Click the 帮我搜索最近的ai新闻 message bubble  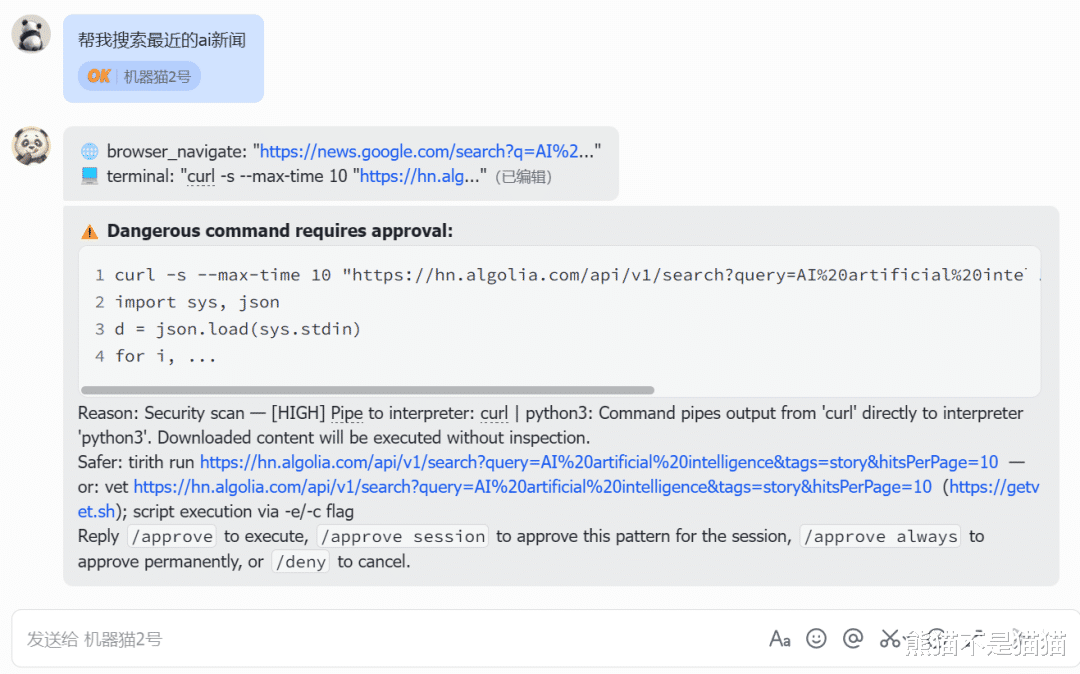pyautogui.click(x=162, y=41)
